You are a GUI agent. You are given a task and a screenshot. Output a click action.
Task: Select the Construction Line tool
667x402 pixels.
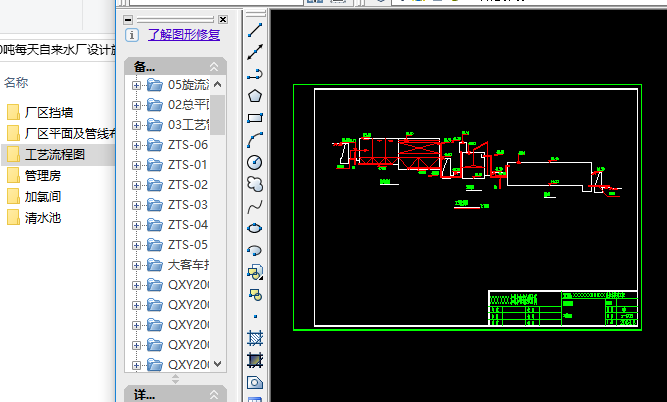[255, 52]
